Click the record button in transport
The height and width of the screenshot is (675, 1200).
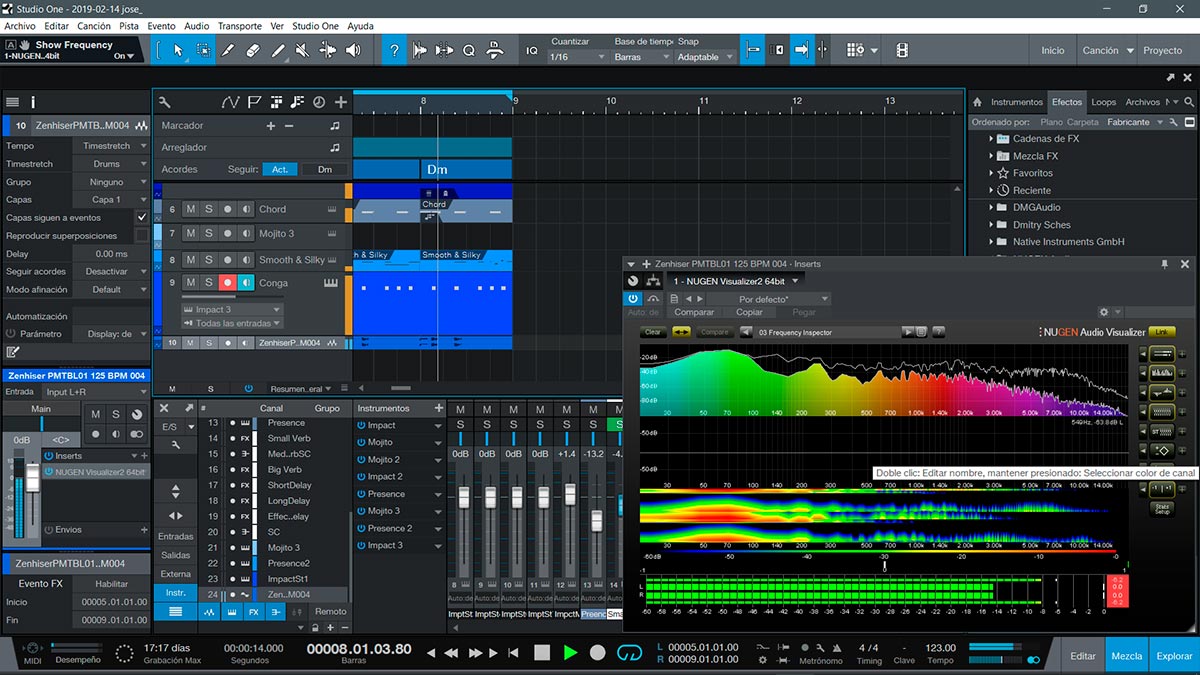[598, 652]
